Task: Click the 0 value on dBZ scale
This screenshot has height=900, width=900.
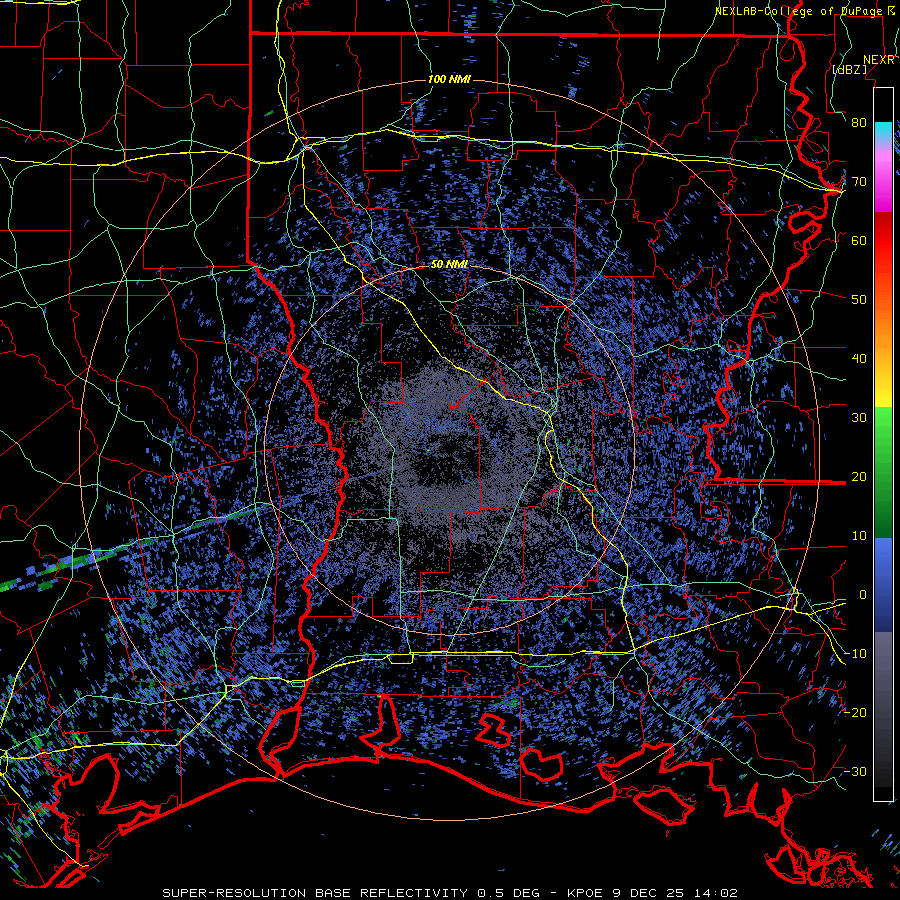Action: [862, 595]
